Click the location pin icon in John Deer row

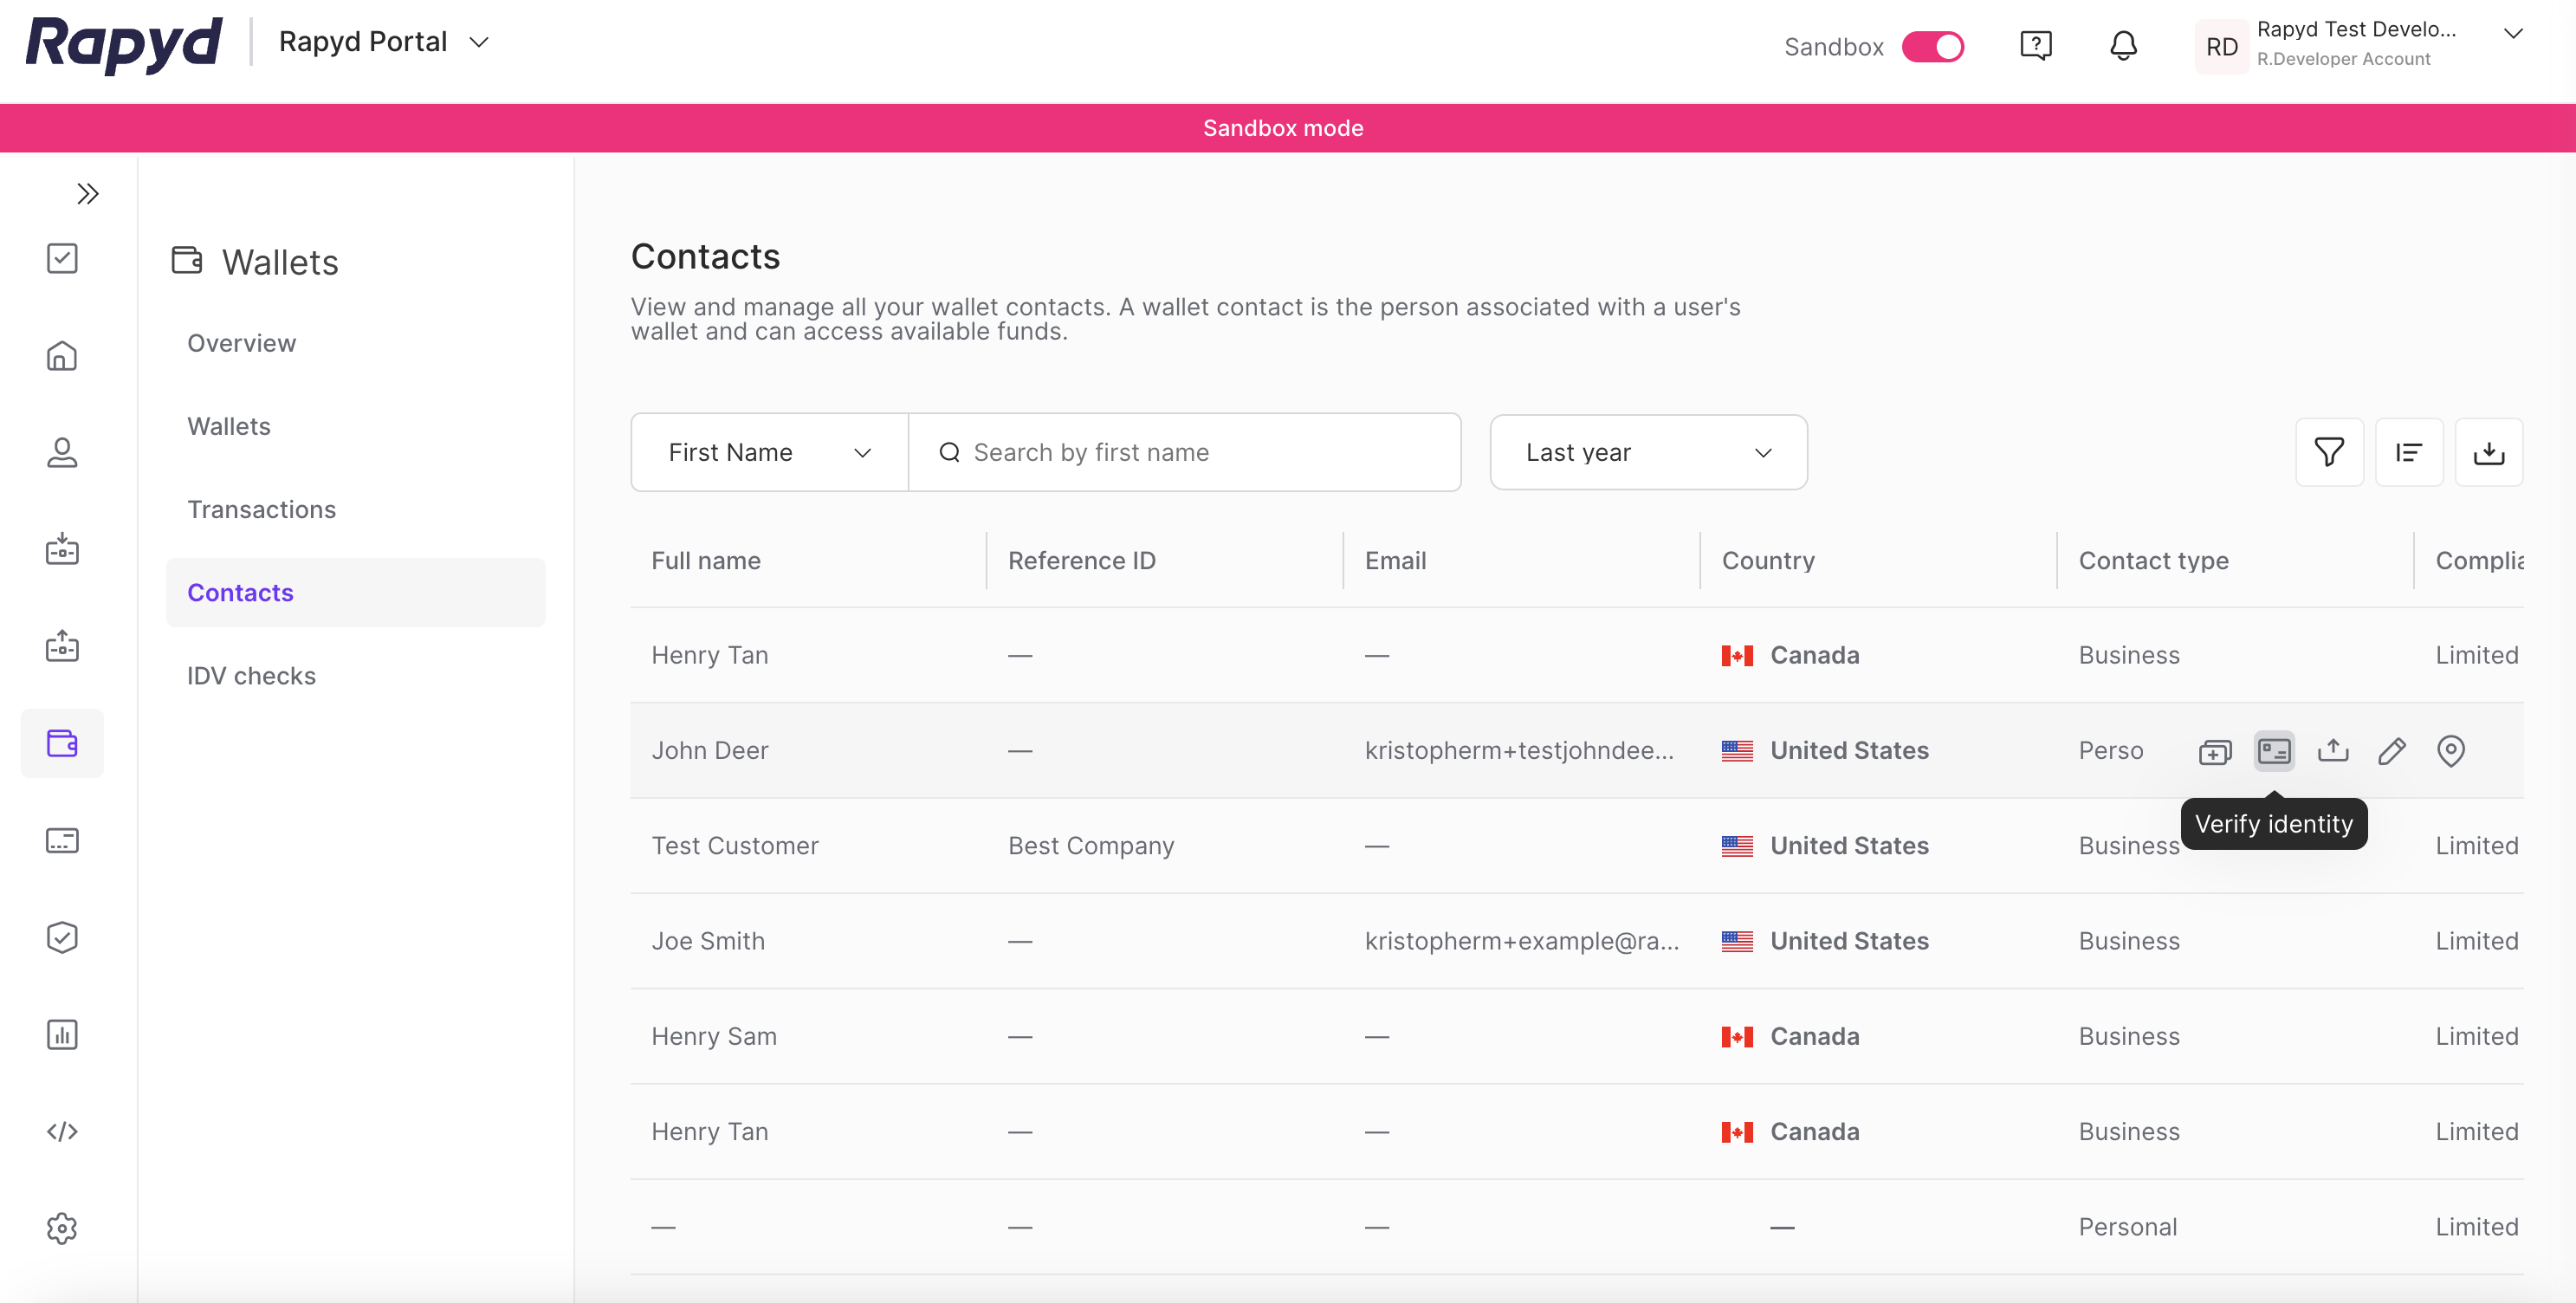tap(2450, 750)
